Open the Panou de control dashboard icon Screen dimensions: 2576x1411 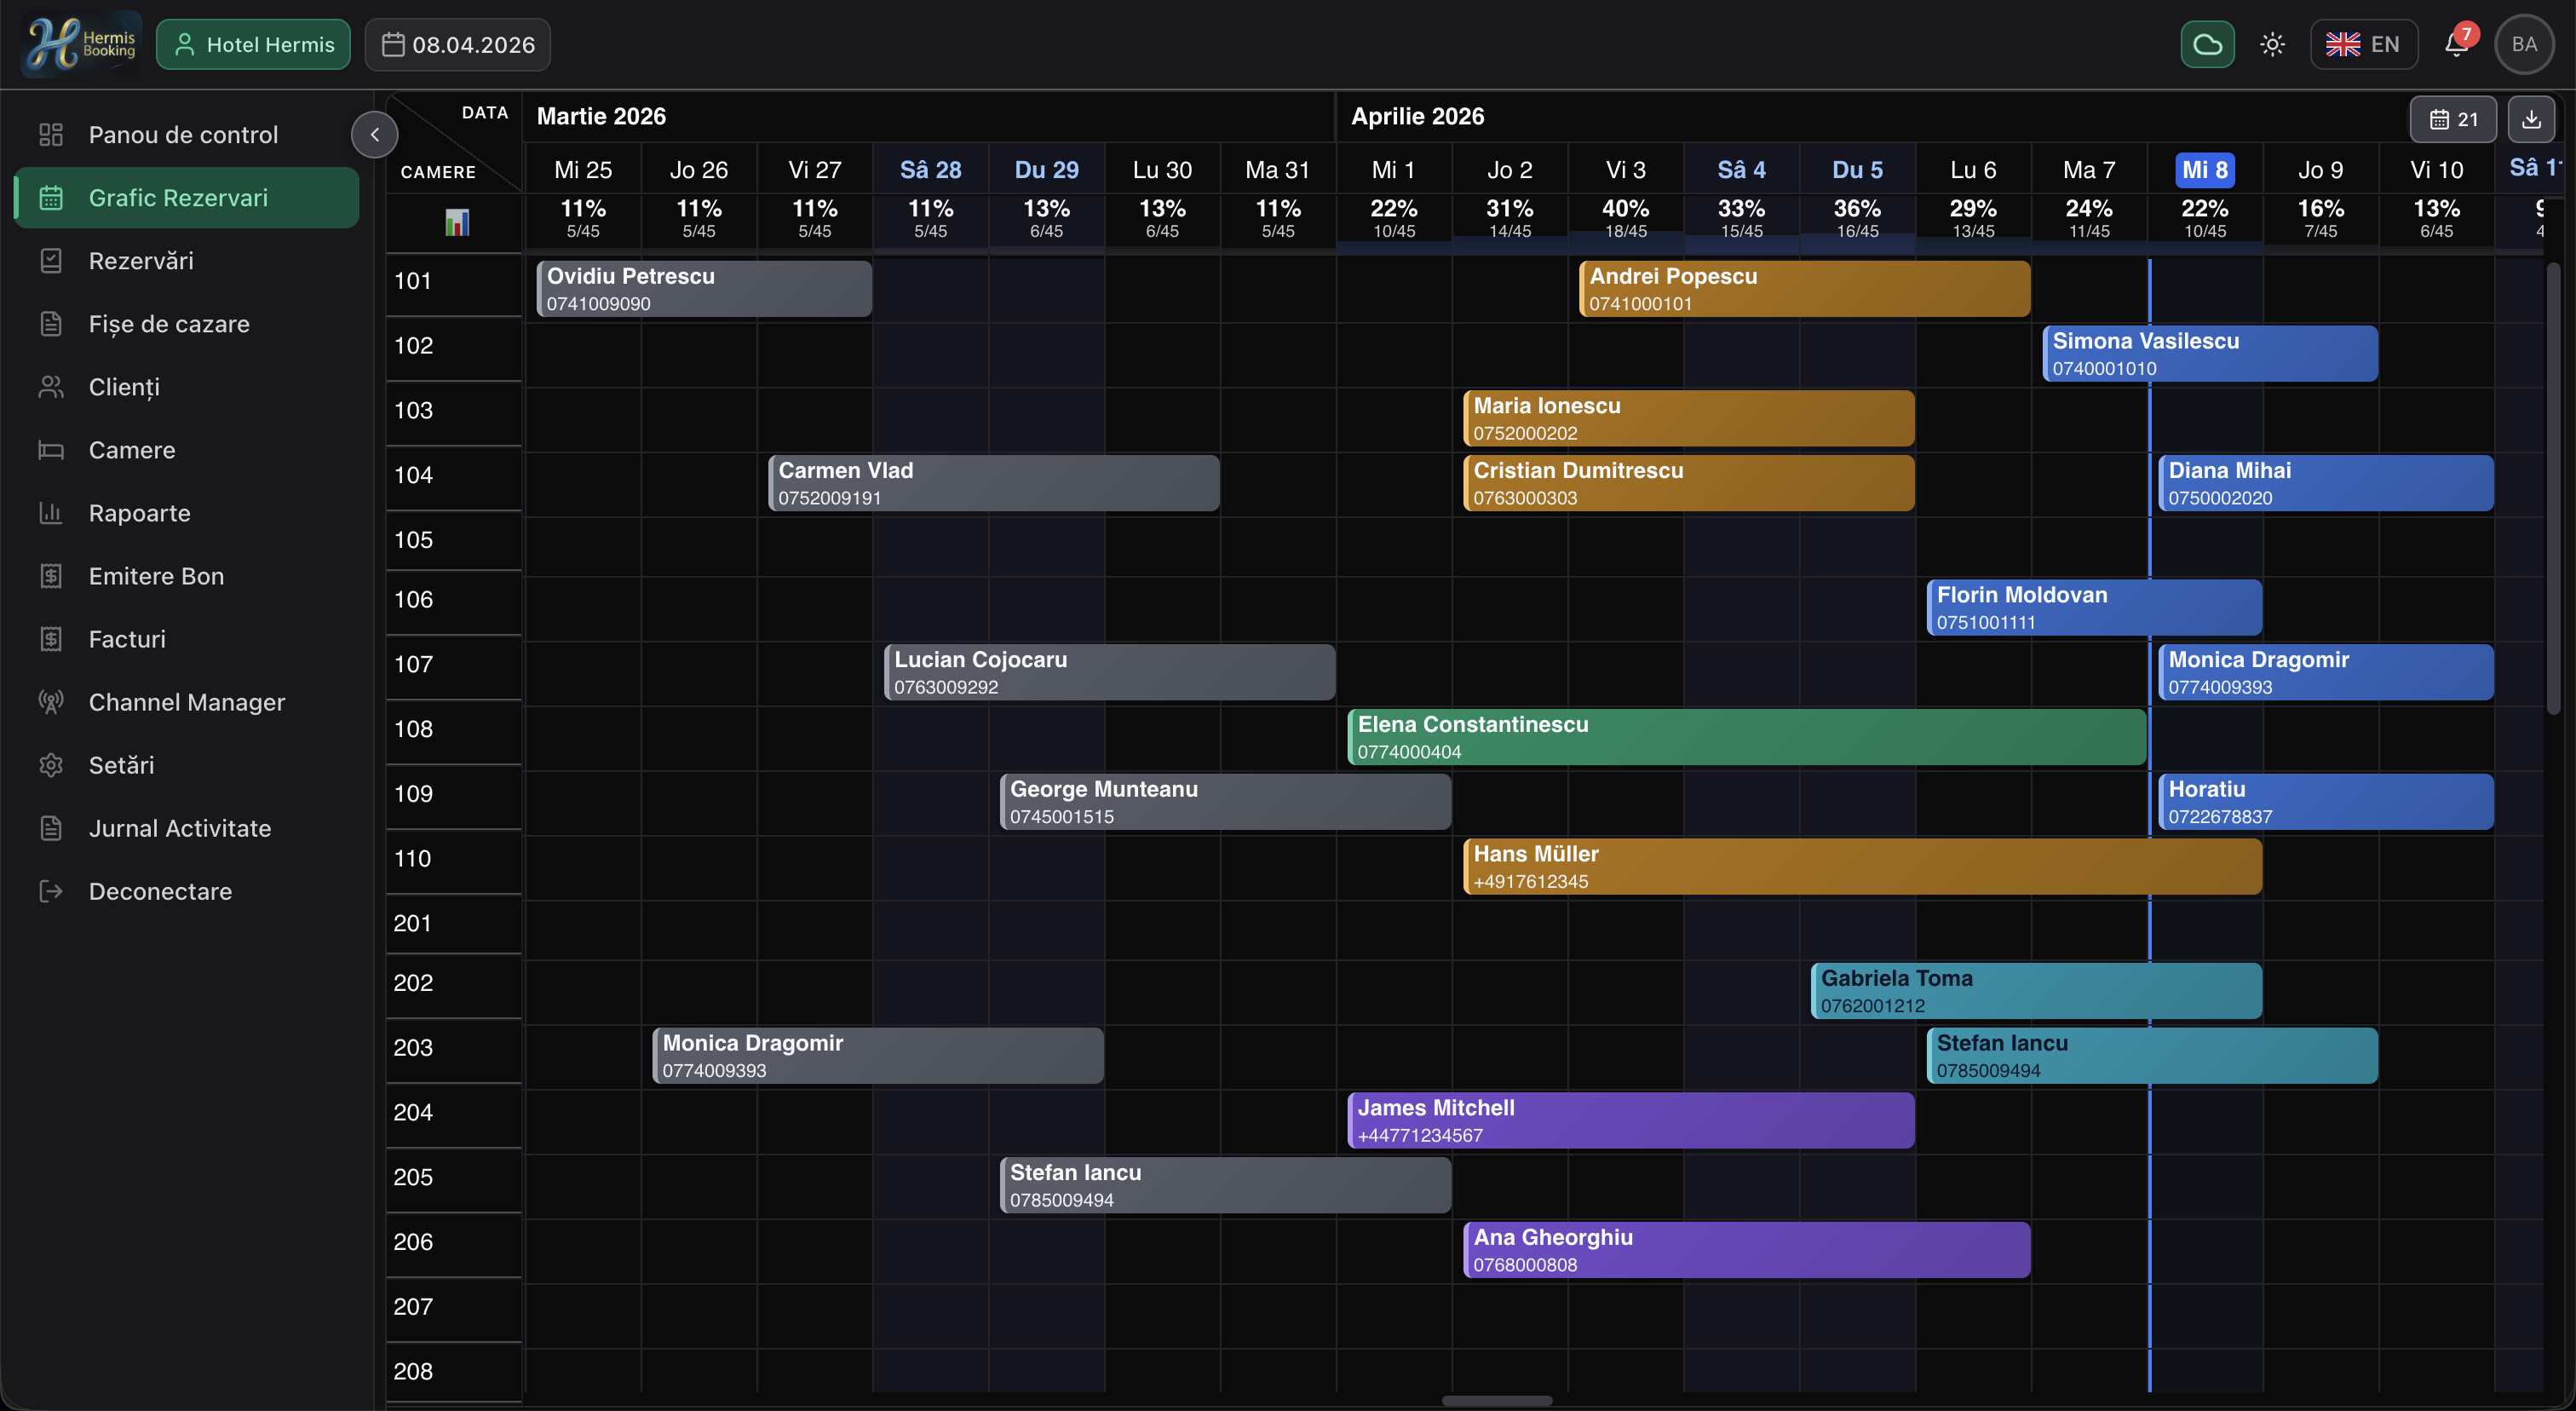[51, 133]
